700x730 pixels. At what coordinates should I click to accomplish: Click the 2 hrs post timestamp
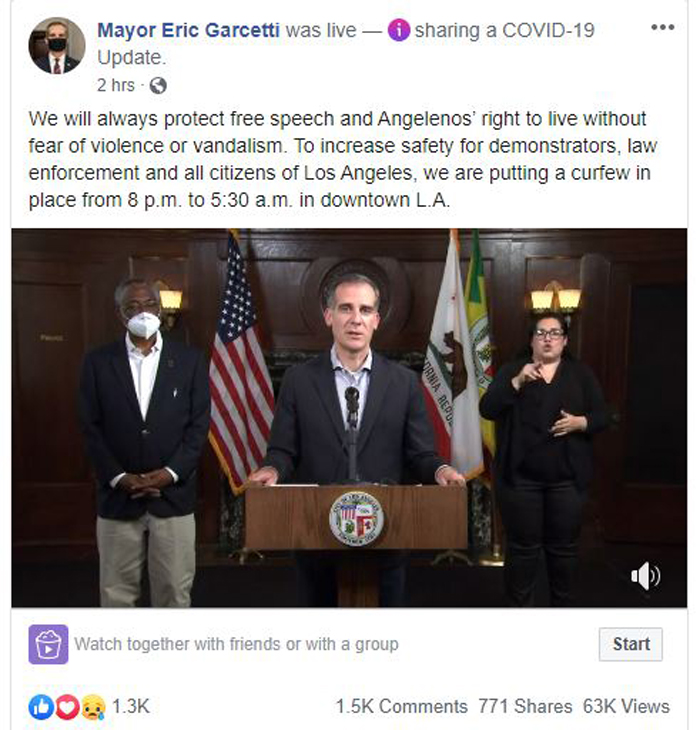(117, 85)
